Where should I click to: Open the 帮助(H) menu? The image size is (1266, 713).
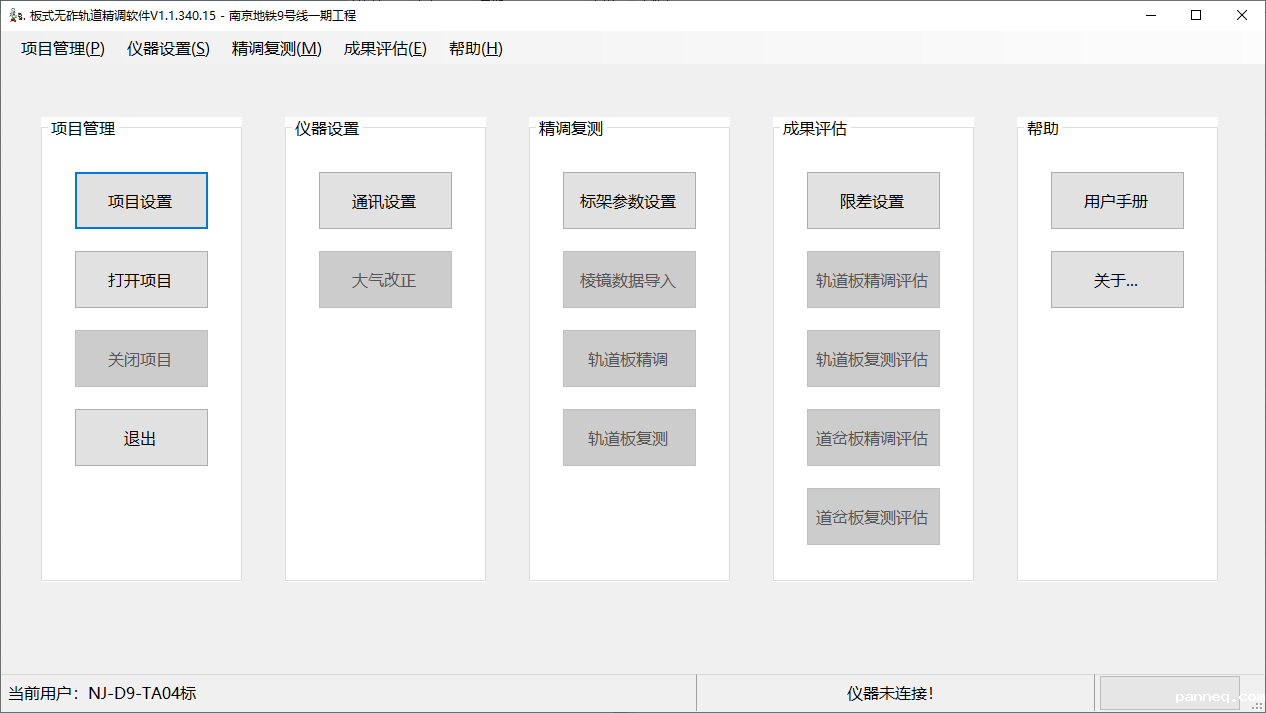(476, 49)
